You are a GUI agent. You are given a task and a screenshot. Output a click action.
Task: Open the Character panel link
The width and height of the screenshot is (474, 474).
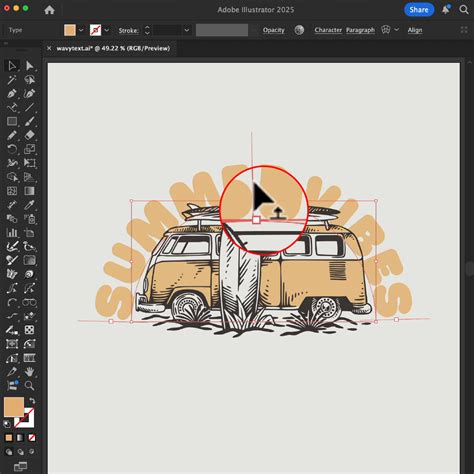point(328,30)
